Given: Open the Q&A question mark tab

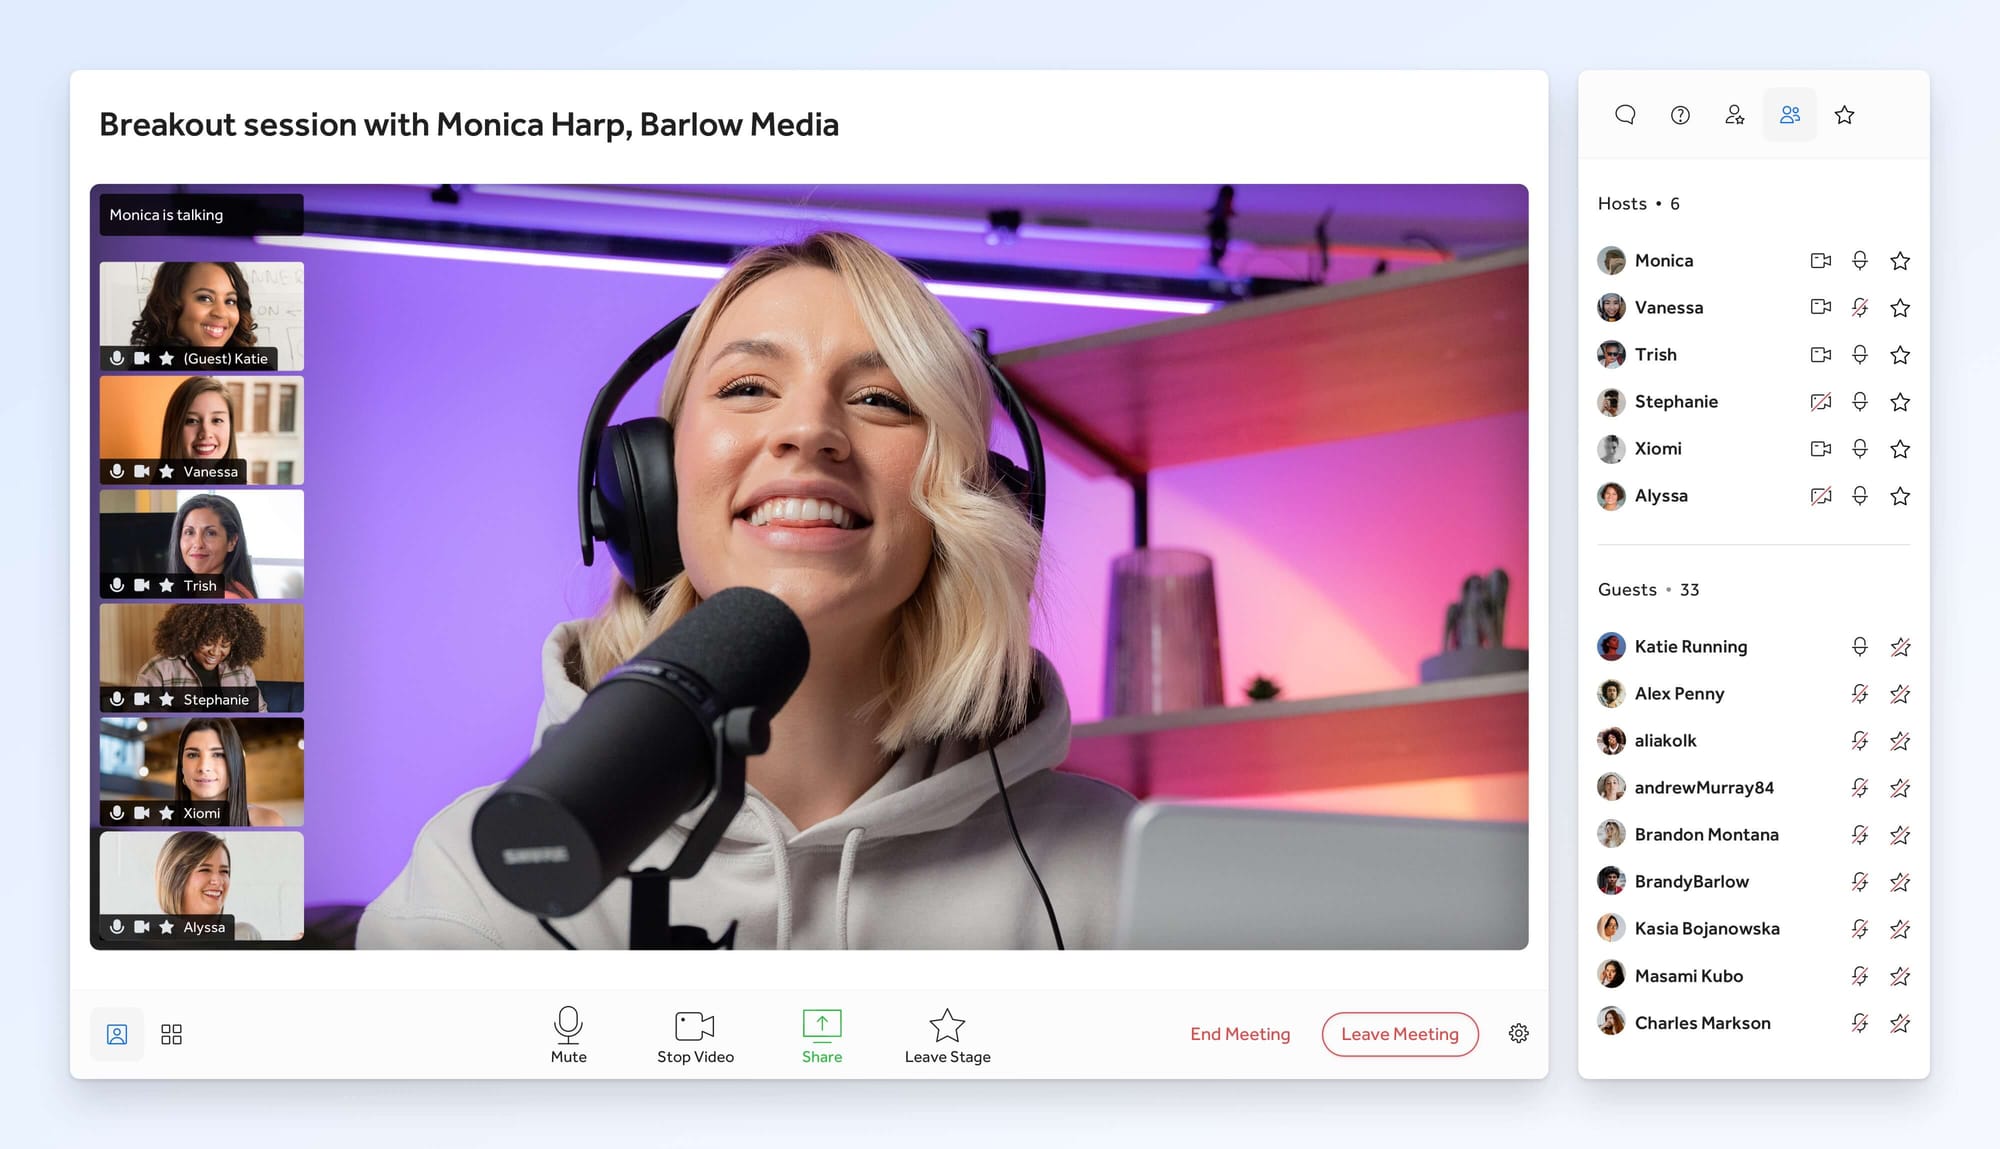Looking at the screenshot, I should (1680, 115).
